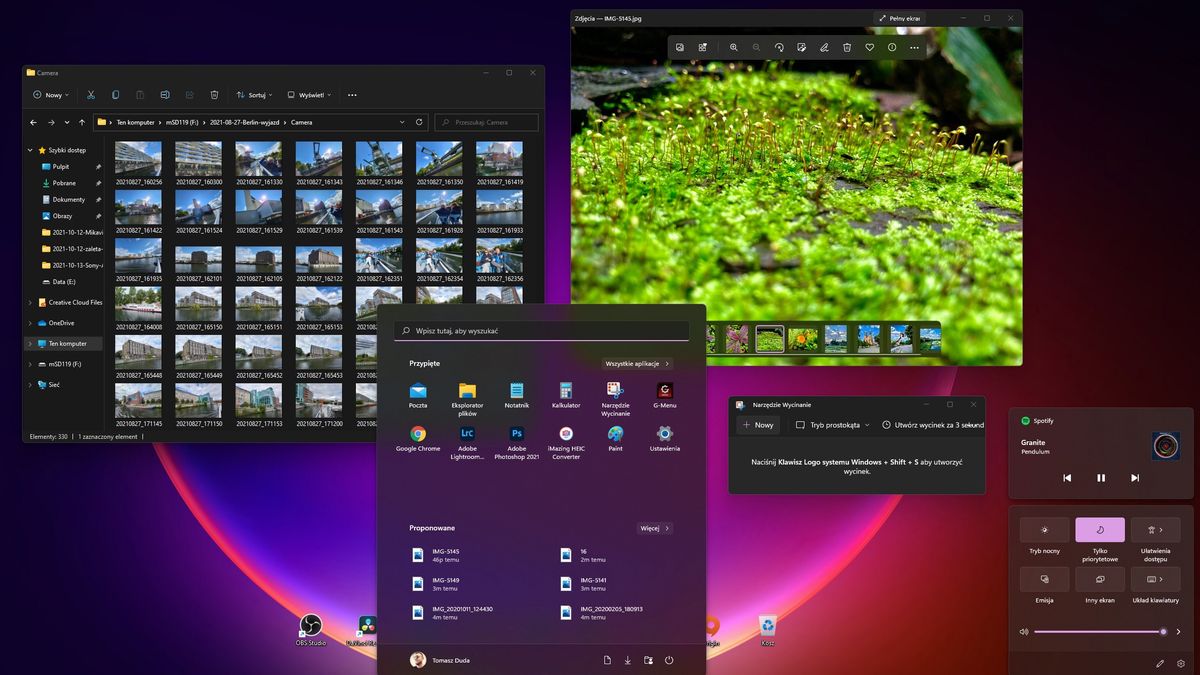Click the zoom in icon in Photos toolbar
Image resolution: width=1200 pixels, height=675 pixels.
click(734, 47)
